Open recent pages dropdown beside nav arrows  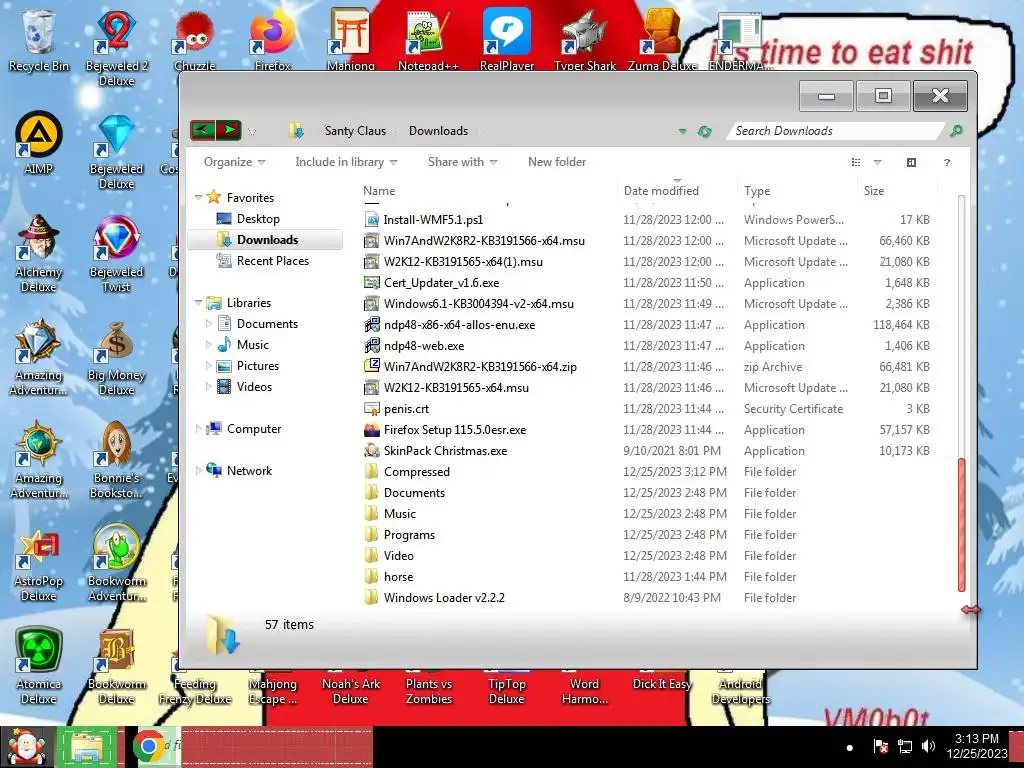252,131
